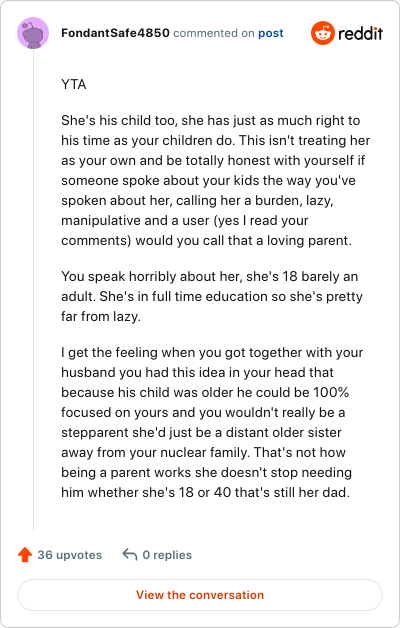Click the orange Reddit Snoo logo
The image size is (400, 628).
(x=322, y=33)
